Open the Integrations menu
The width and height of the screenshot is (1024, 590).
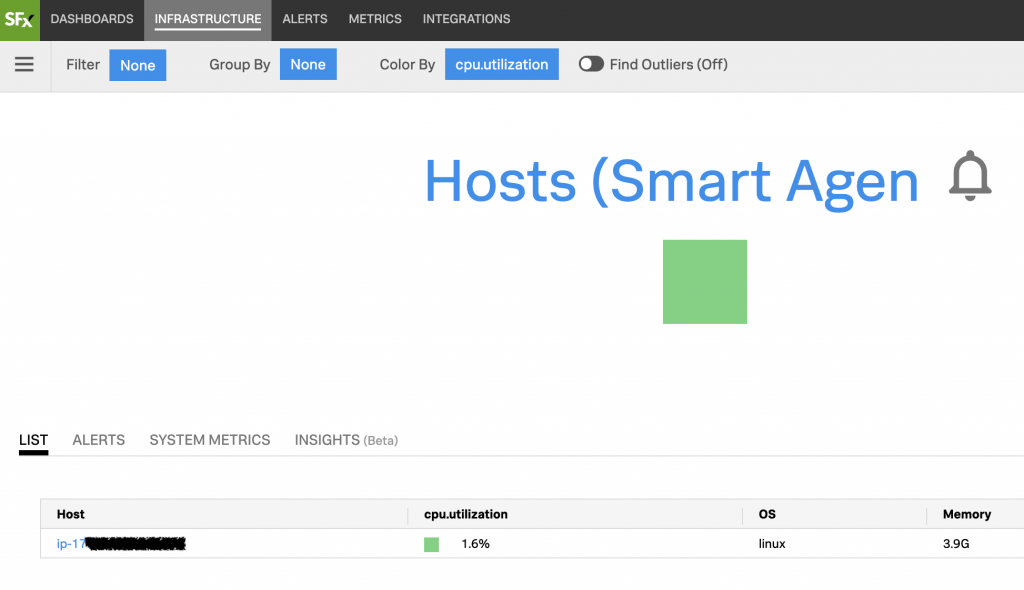[466, 19]
